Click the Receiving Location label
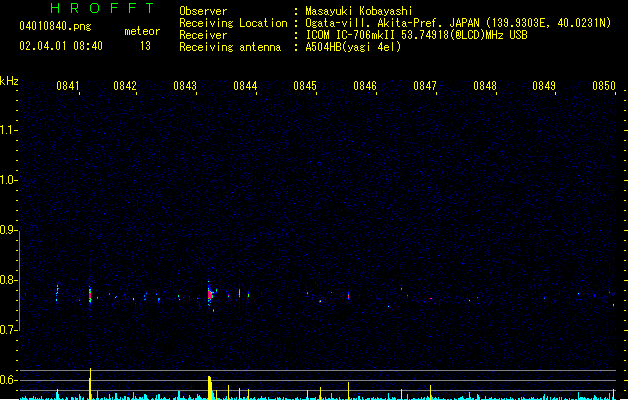Image resolution: width=629 pixels, height=400 pixels. tap(233, 23)
